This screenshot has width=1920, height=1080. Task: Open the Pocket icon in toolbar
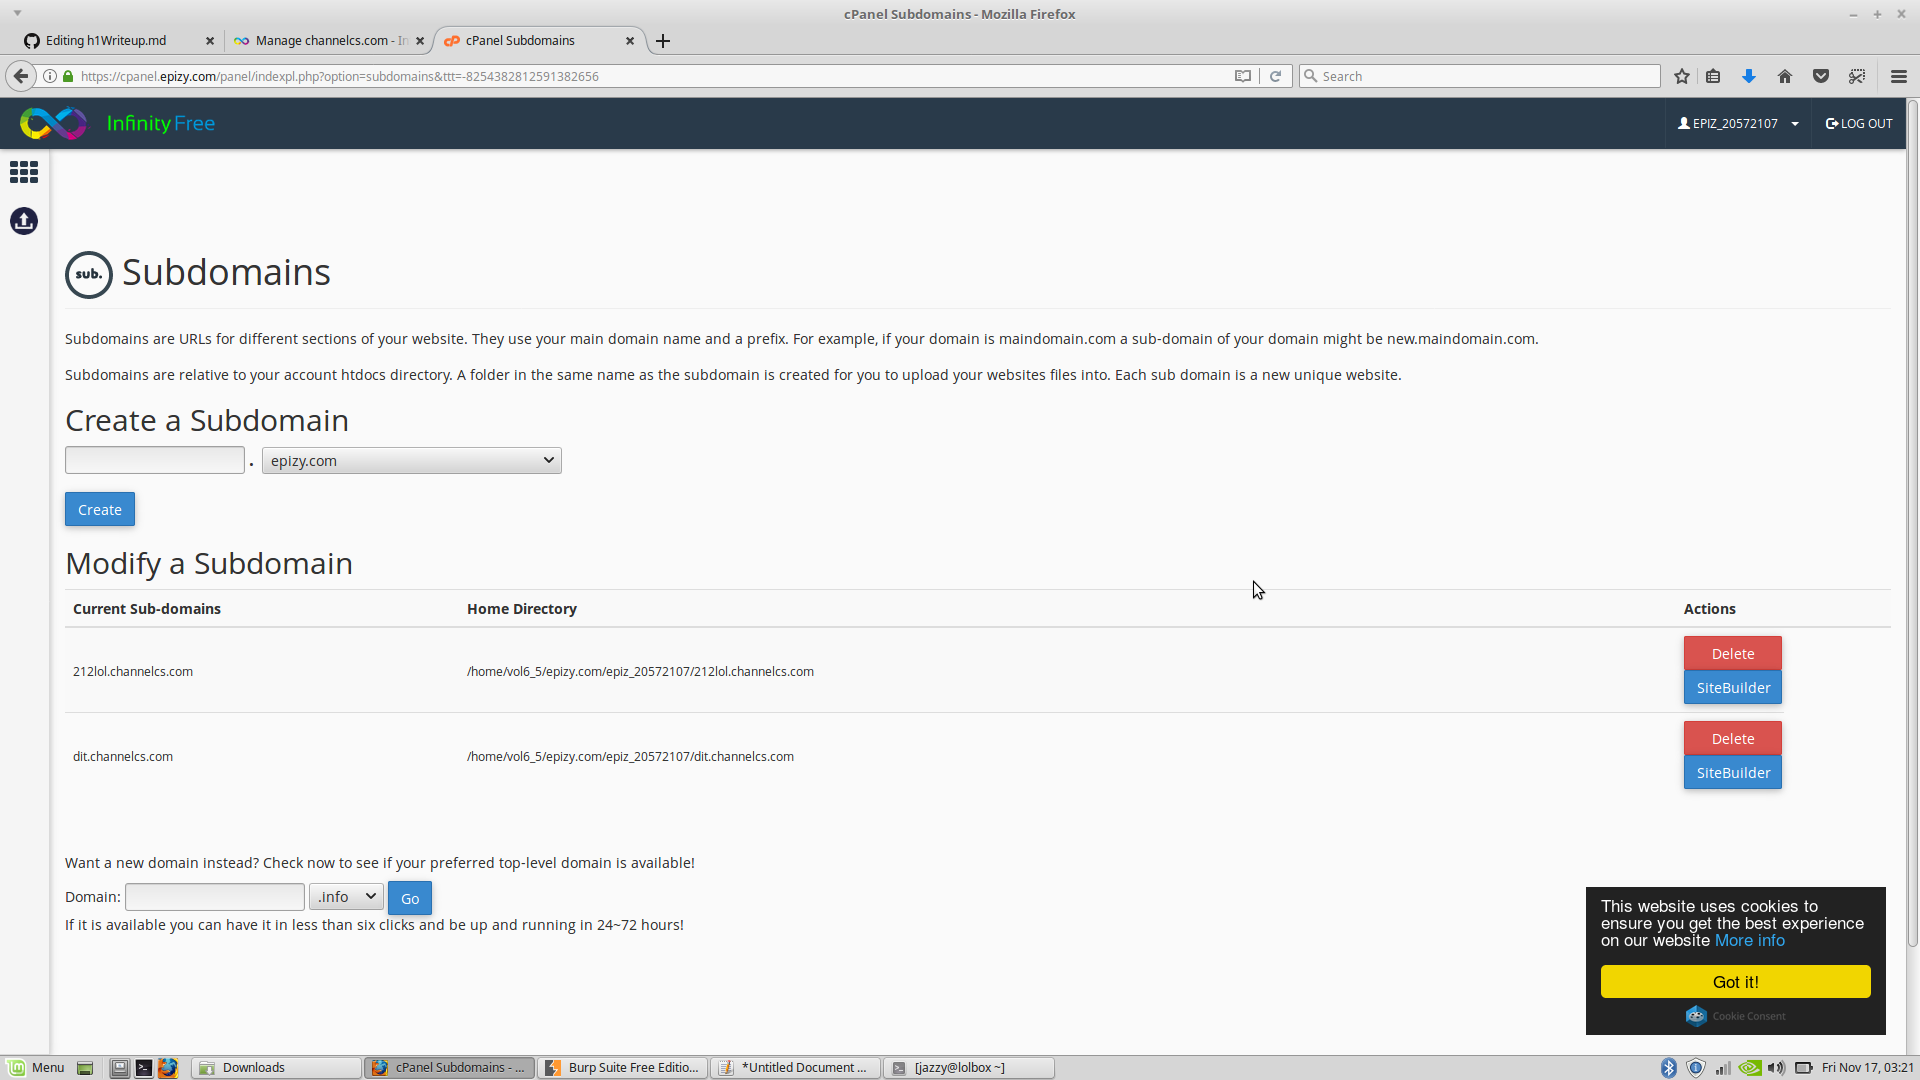click(1821, 76)
